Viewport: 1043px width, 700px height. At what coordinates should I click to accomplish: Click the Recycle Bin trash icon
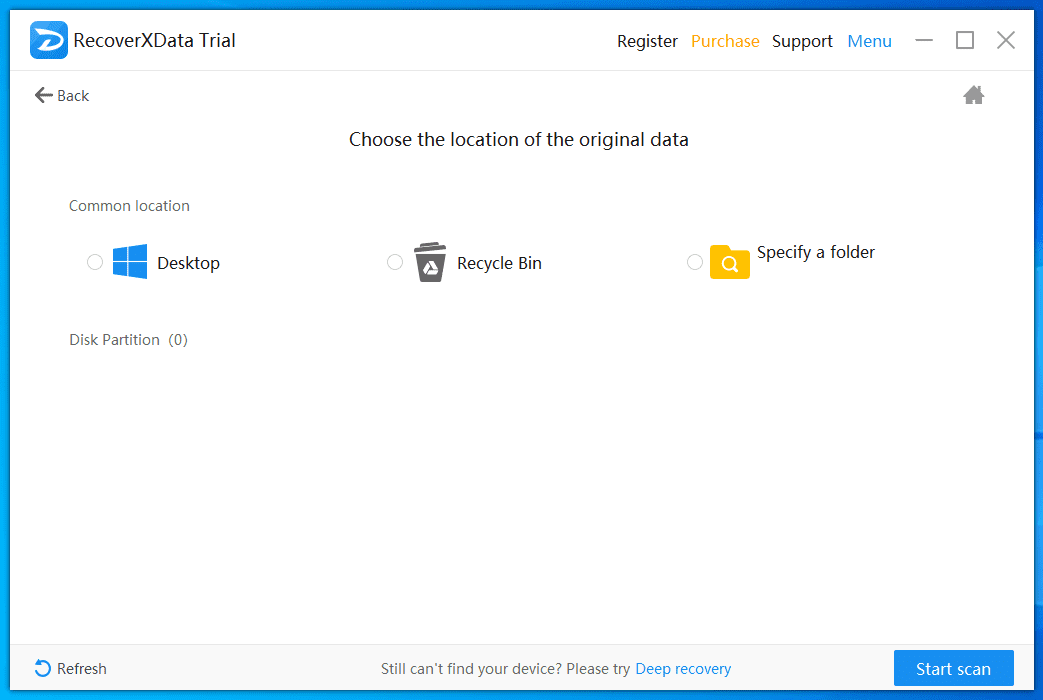(430, 262)
